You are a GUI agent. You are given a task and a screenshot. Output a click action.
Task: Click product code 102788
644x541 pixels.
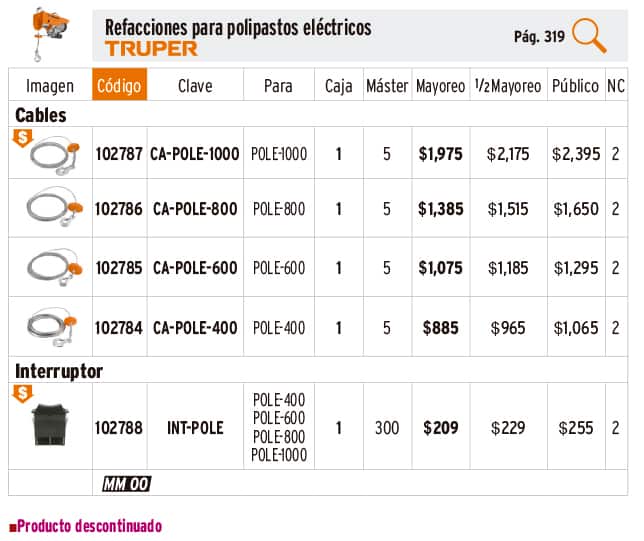(x=119, y=428)
